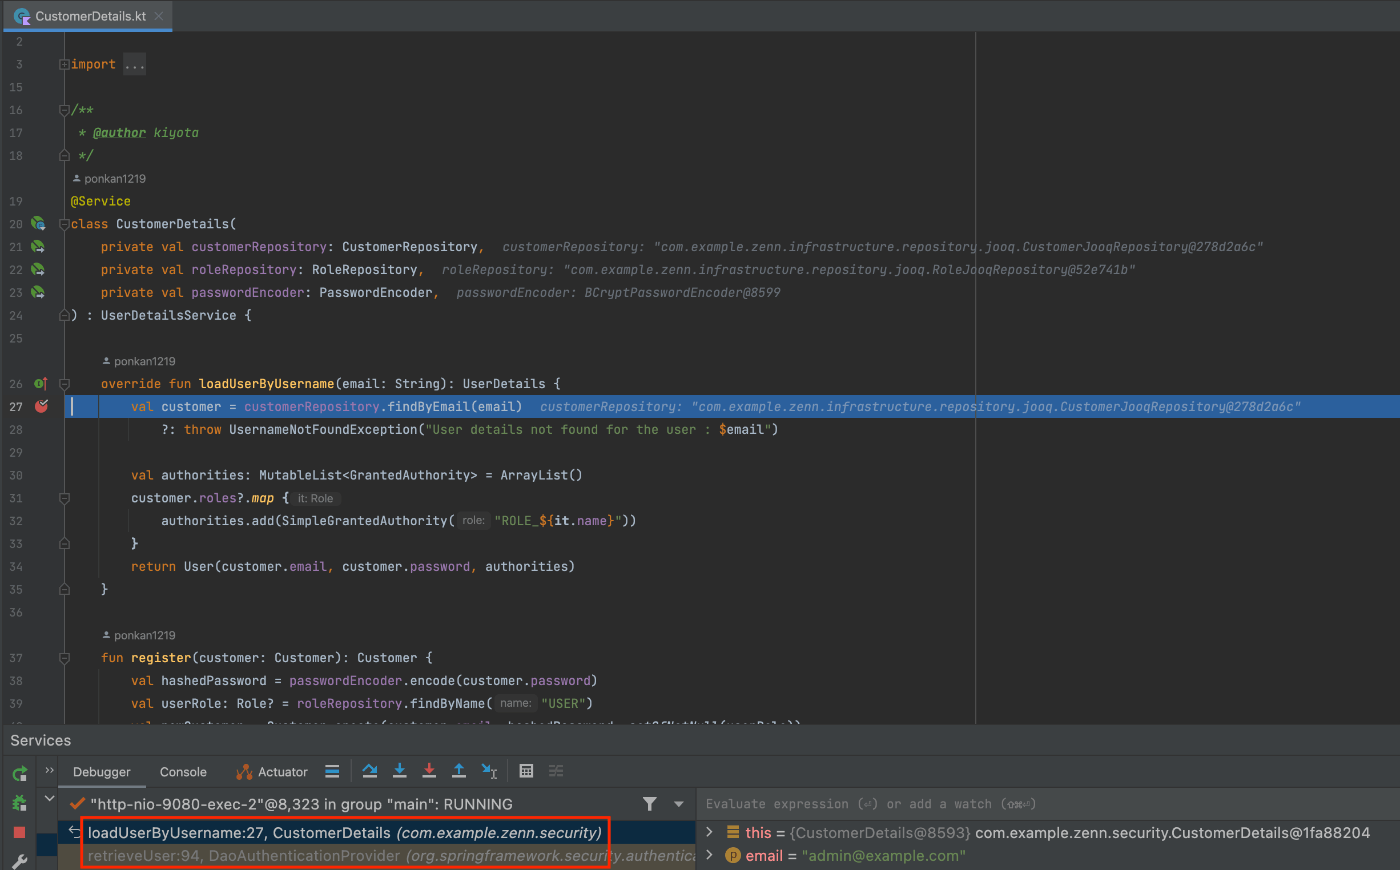Expand the 'email' variable node
Image resolution: width=1400 pixels, height=870 pixels.
(x=710, y=855)
